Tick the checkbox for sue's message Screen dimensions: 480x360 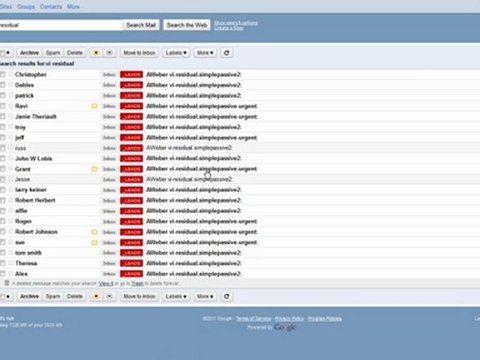click(x=2, y=242)
